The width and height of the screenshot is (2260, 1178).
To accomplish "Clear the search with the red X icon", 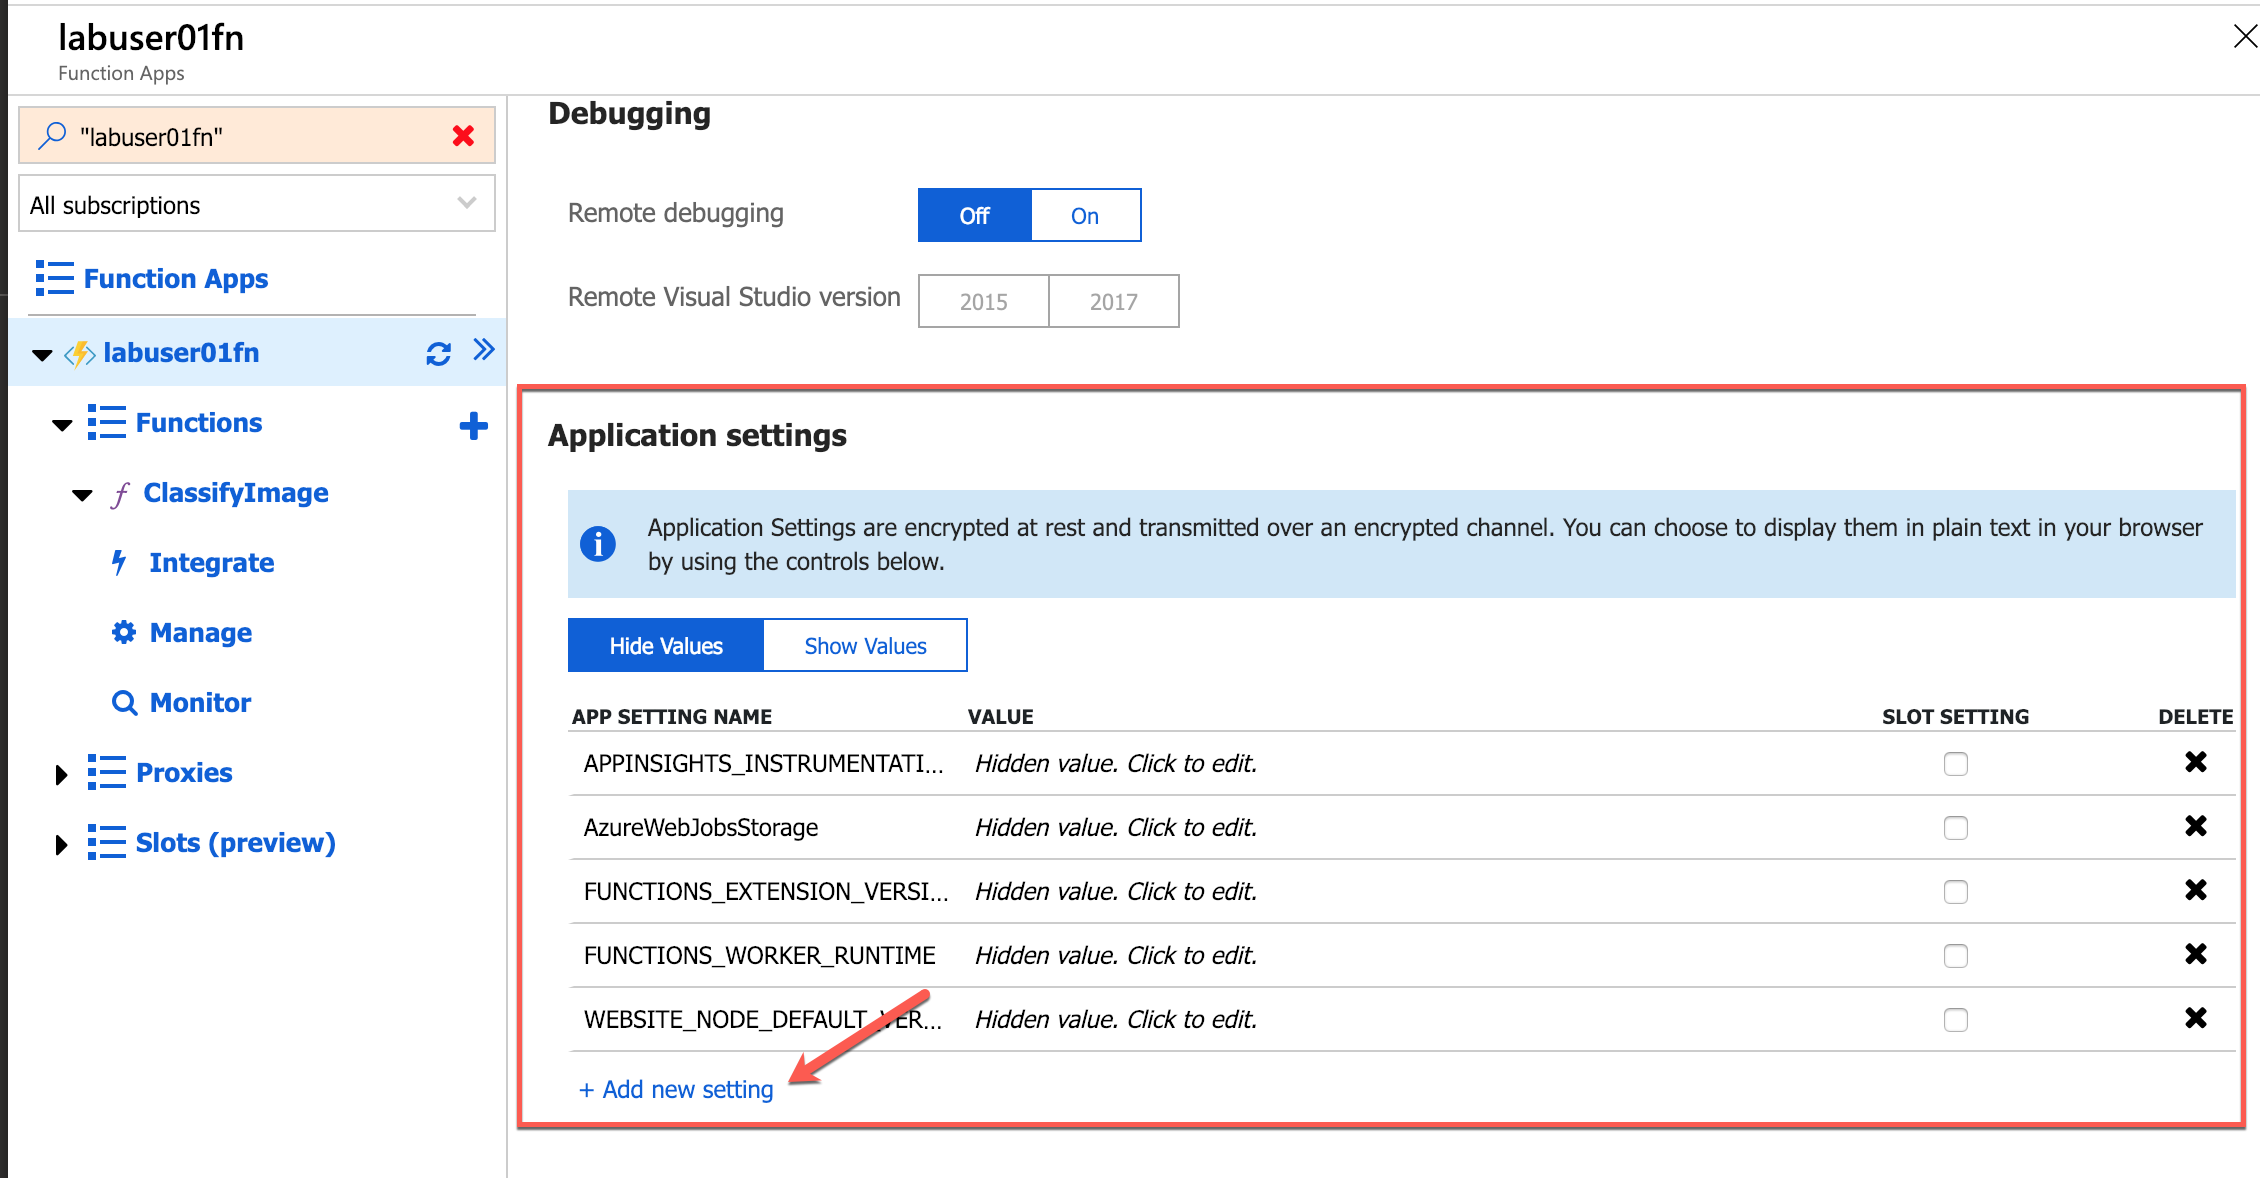I will pyautogui.click(x=463, y=136).
